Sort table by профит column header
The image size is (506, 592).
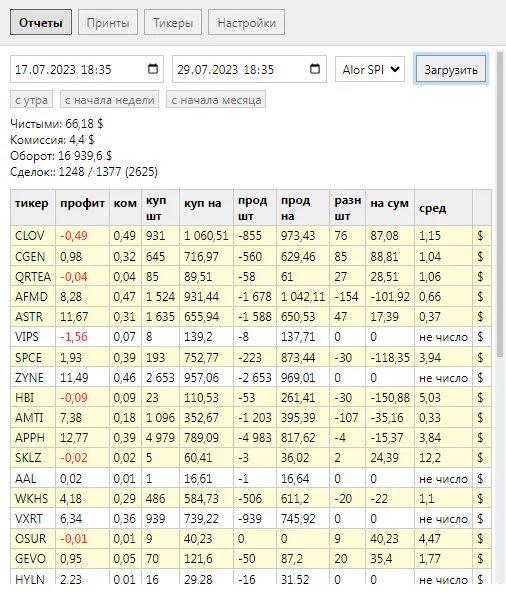coord(82,203)
